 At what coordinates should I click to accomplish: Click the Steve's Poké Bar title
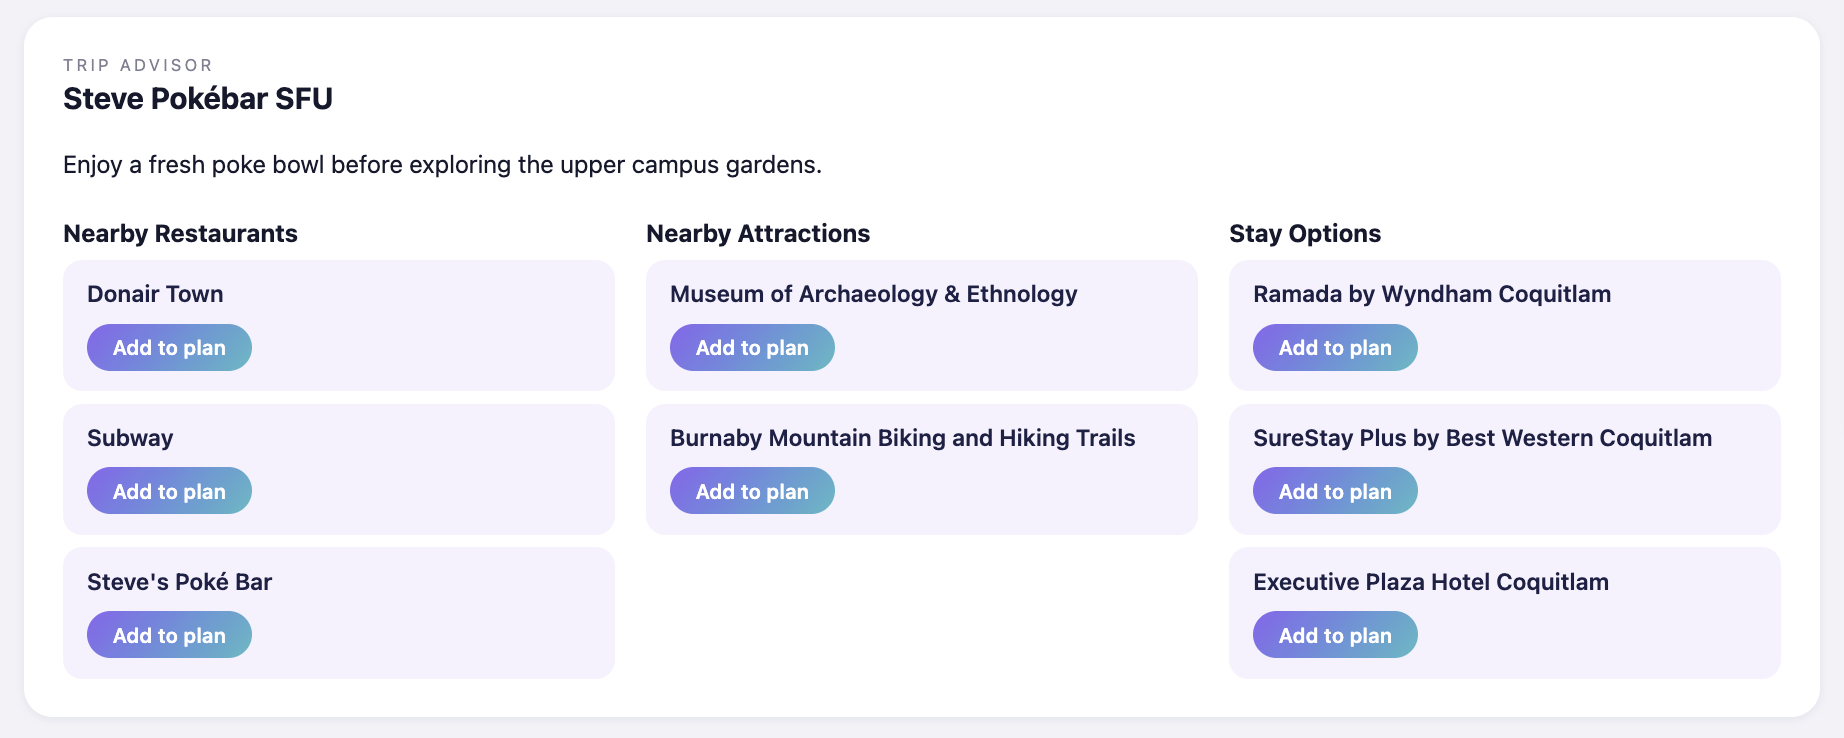[x=179, y=582]
